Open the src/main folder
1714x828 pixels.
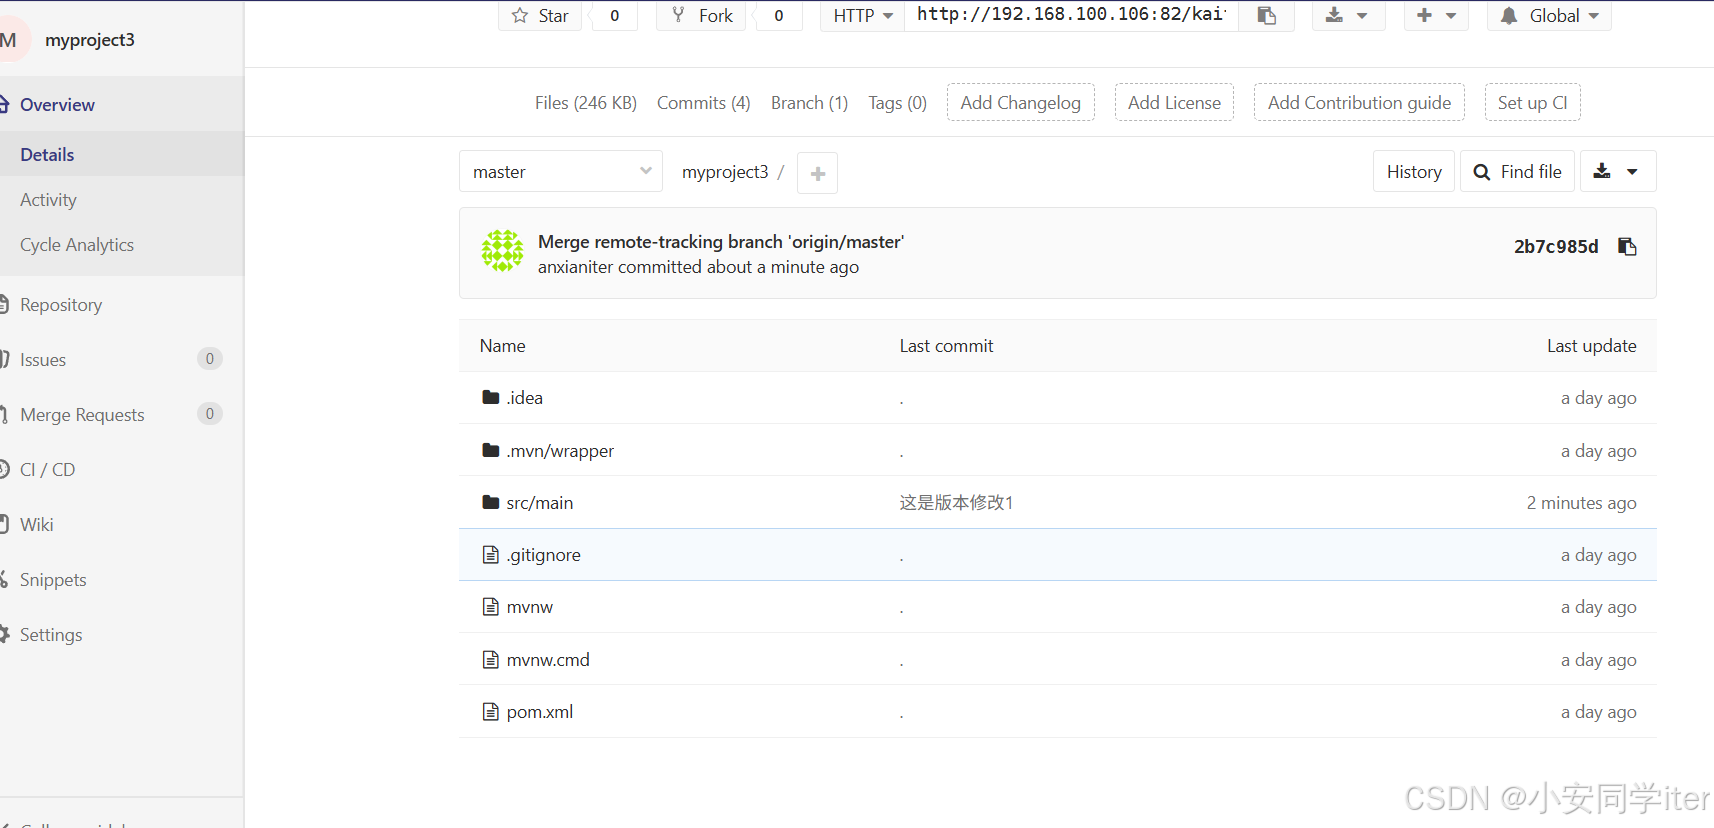[x=540, y=503]
